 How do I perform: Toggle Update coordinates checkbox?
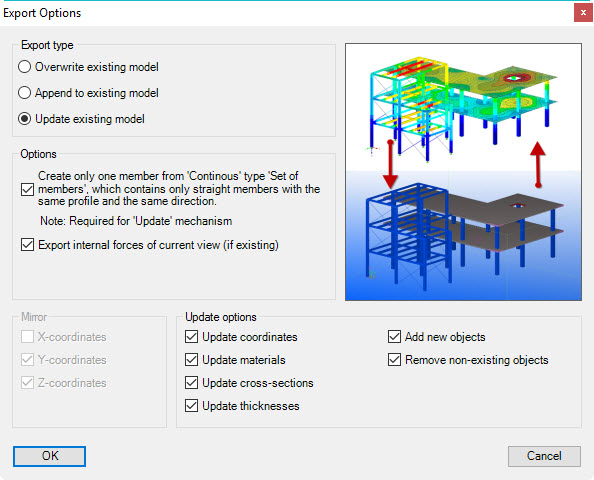[x=191, y=336]
